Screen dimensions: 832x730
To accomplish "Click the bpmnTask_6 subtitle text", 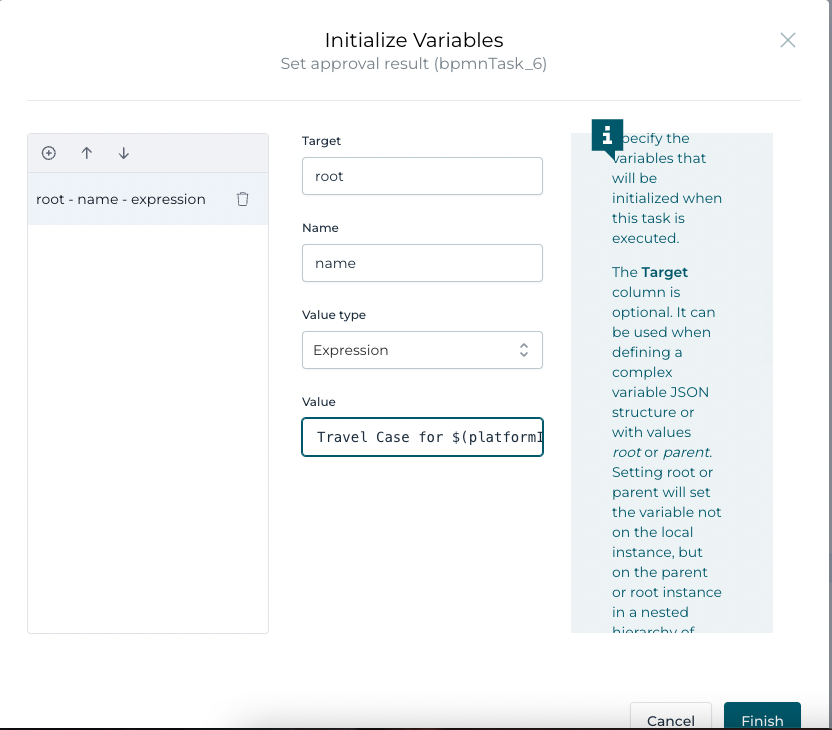I will click(x=414, y=64).
